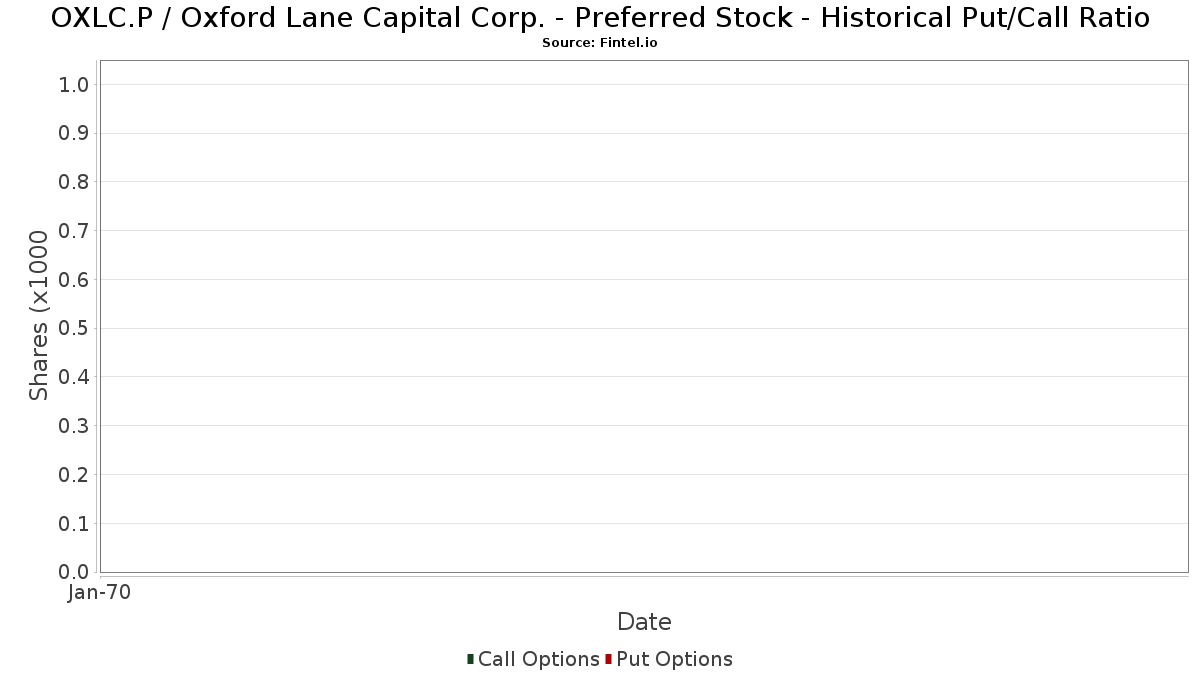
Task: Select the 0.1 y-axis tick label
Action: [x=75, y=523]
